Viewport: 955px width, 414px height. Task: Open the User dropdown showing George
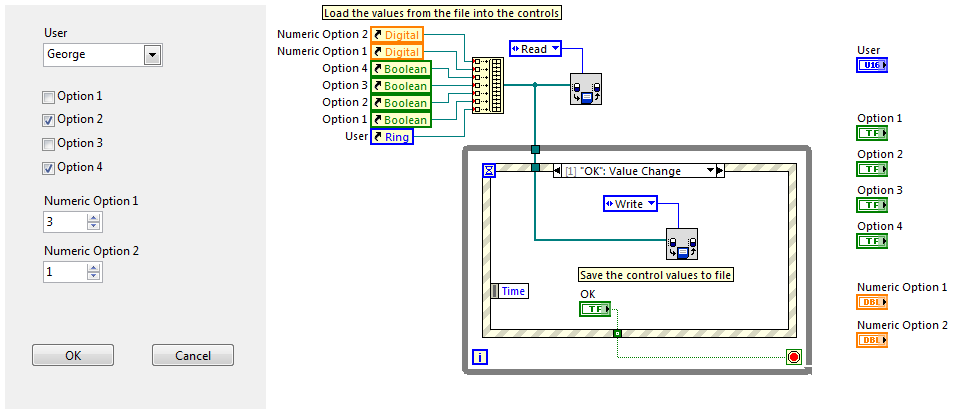point(152,55)
